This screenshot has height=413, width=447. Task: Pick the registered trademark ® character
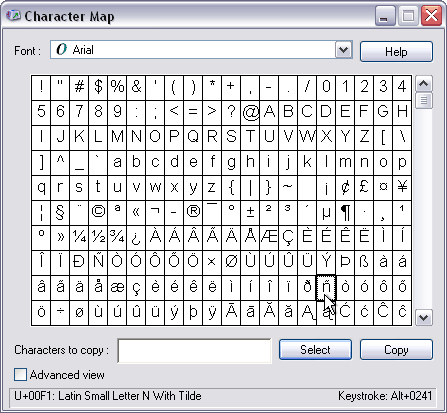click(x=193, y=212)
